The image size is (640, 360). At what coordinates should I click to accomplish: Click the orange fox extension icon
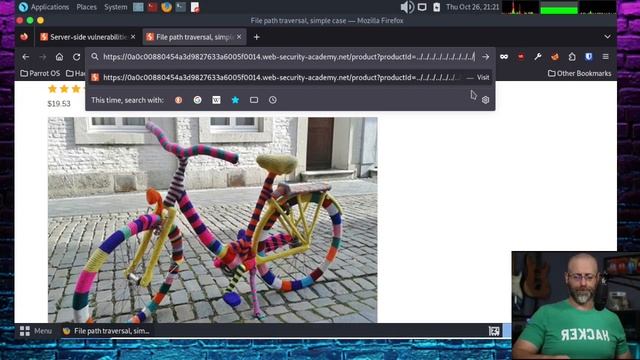pyautogui.click(x=555, y=57)
